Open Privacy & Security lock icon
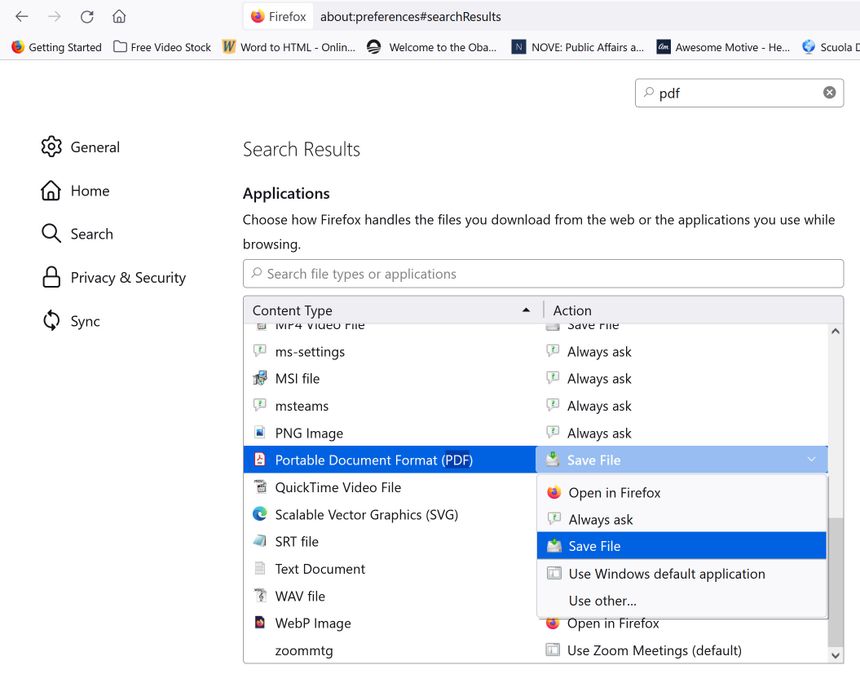 click(51, 278)
